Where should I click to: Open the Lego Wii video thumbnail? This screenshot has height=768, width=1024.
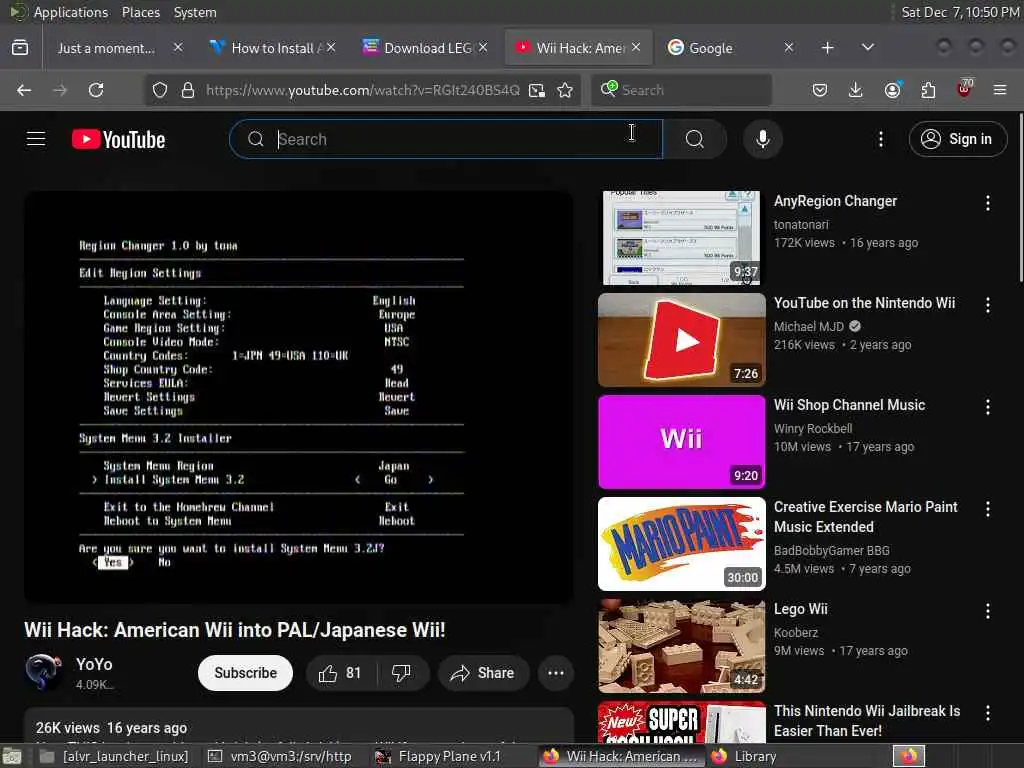click(681, 645)
